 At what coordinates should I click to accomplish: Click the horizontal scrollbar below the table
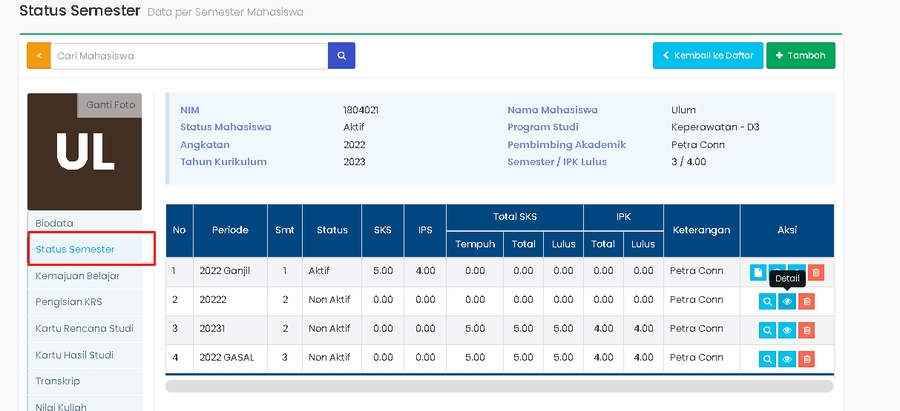498,386
